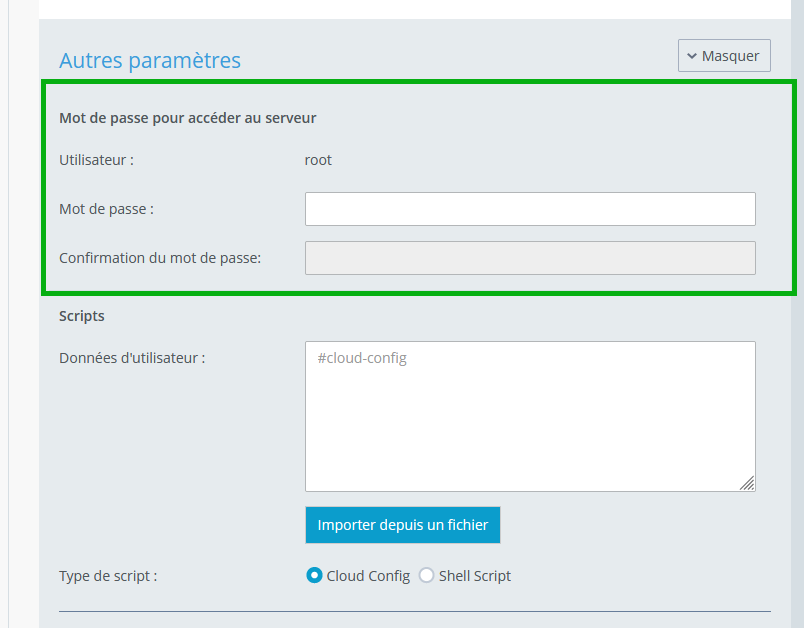Choose the Shell Script radio button
Screen dimensions: 804x628
pos(426,576)
